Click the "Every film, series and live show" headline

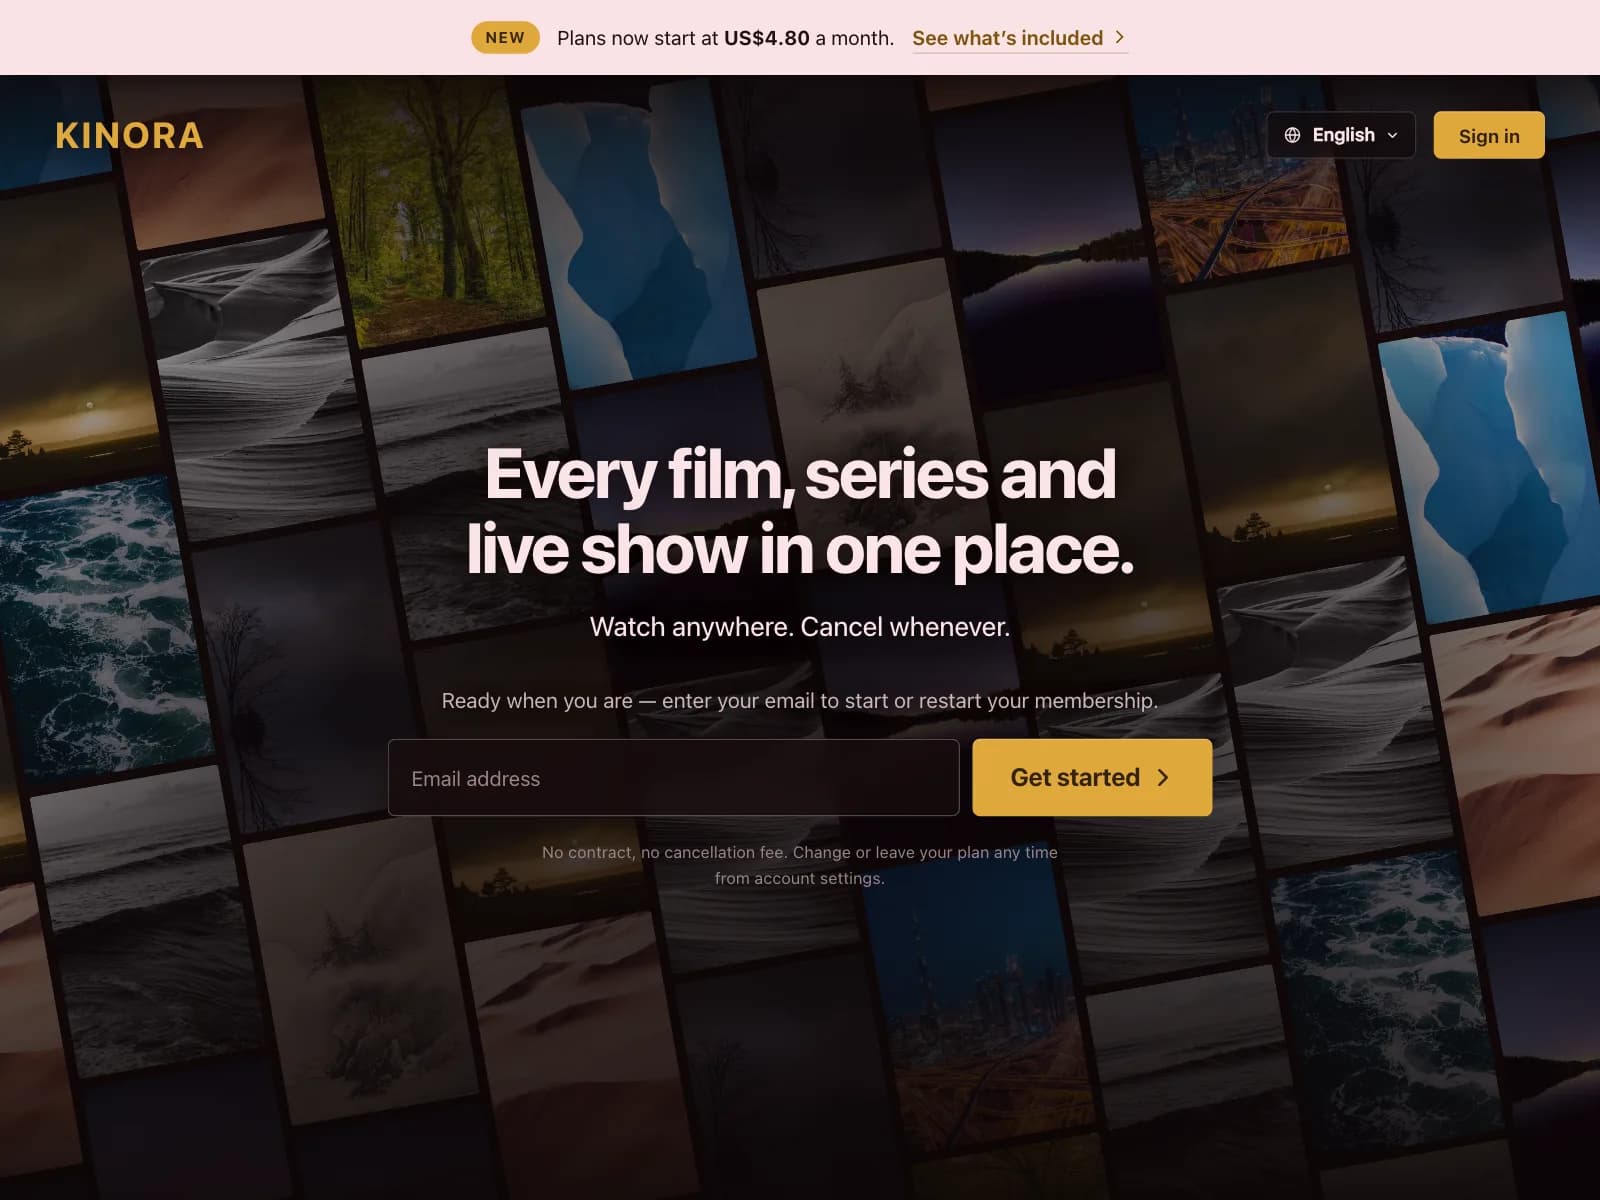tap(800, 511)
